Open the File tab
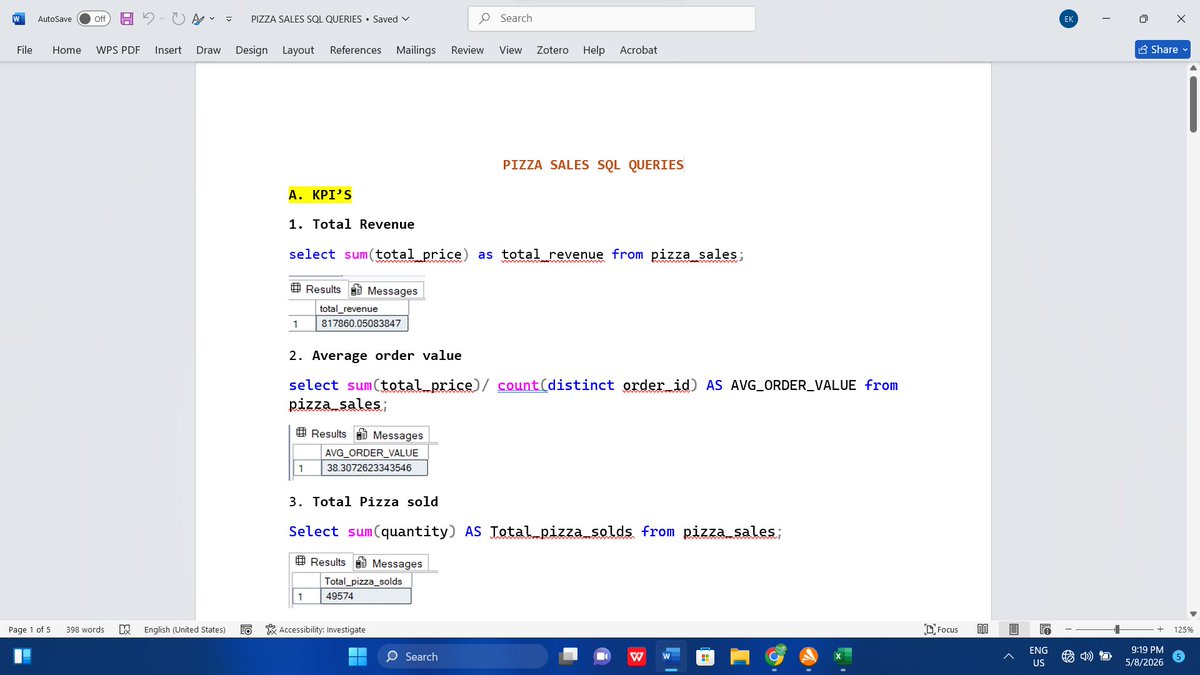The height and width of the screenshot is (675, 1200). tap(25, 50)
